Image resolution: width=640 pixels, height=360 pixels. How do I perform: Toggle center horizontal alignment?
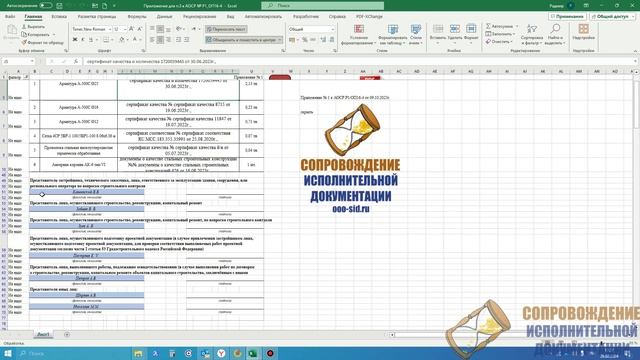pos(160,40)
